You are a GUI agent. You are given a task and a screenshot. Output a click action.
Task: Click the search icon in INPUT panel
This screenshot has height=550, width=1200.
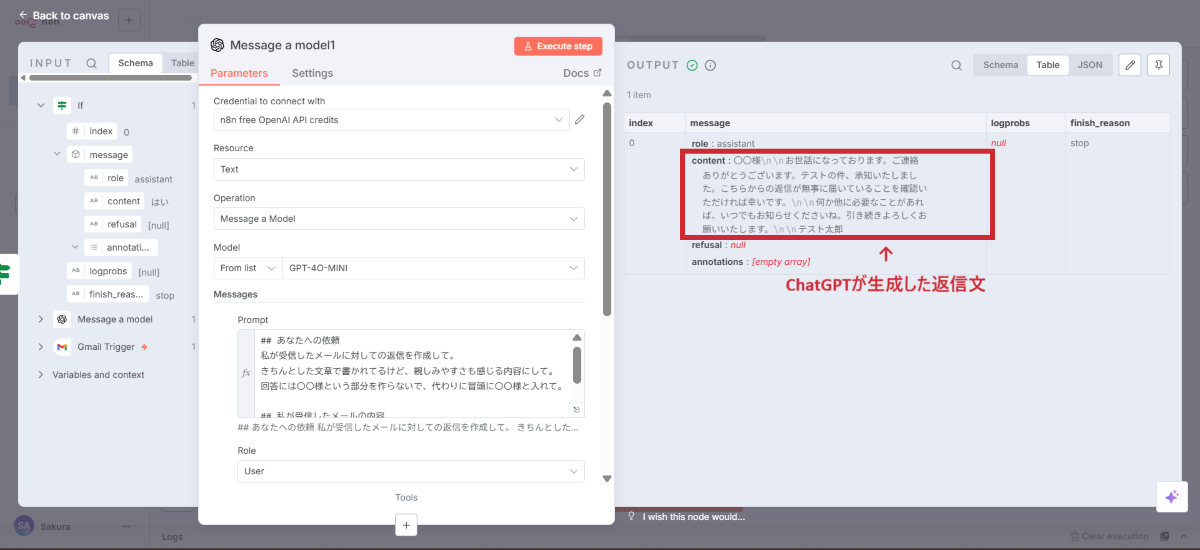[x=92, y=63]
